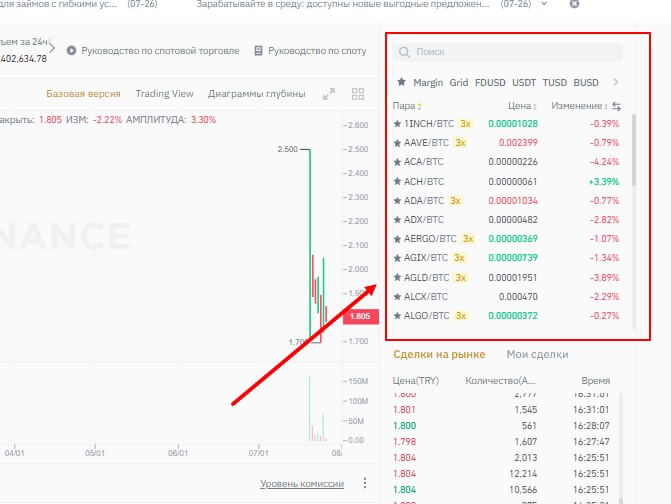
Task: Open the Уровень комиссии link
Action: pyautogui.click(x=302, y=484)
